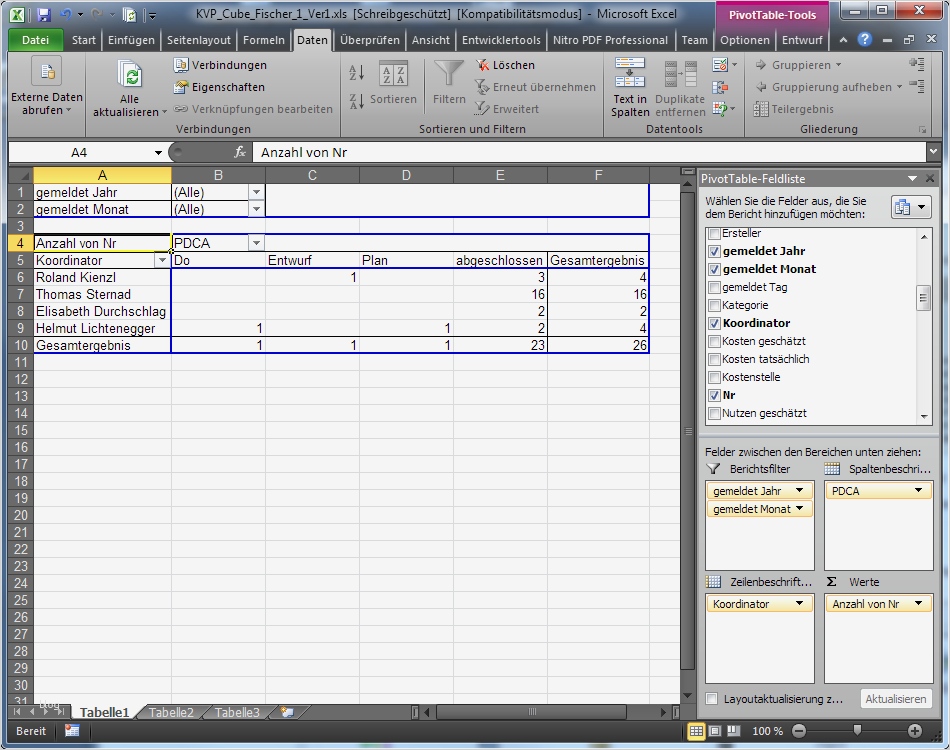
Task: Click the formula bar input
Action: [x=589, y=153]
